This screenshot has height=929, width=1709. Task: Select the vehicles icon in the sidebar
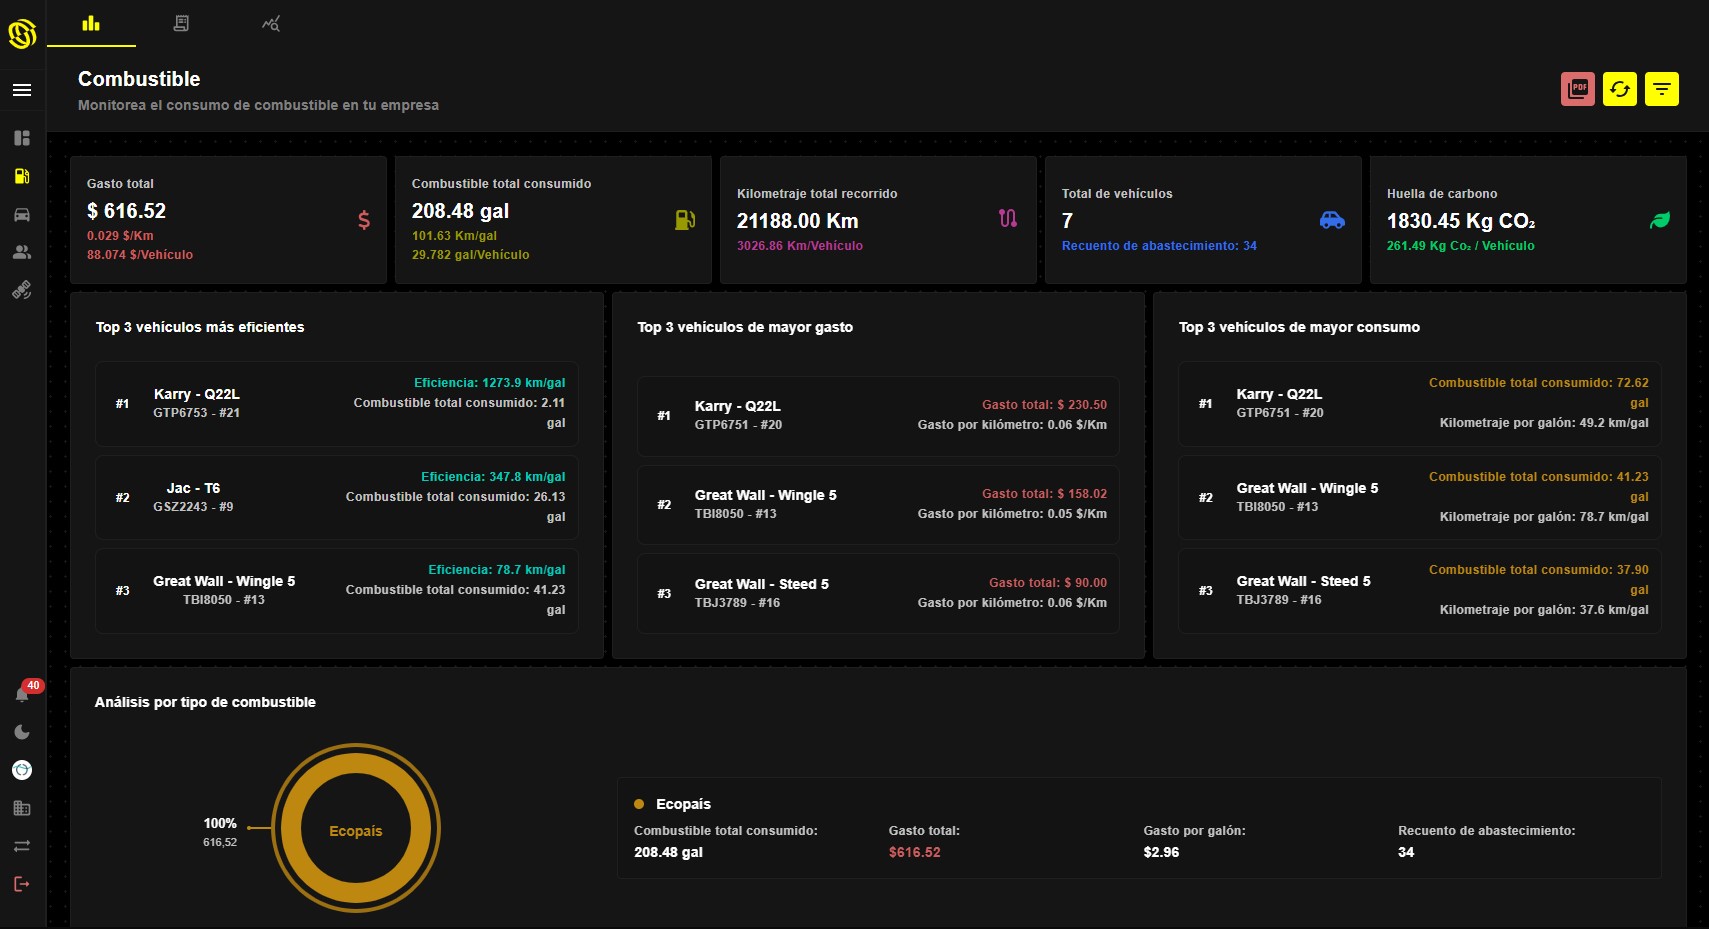click(x=21, y=215)
